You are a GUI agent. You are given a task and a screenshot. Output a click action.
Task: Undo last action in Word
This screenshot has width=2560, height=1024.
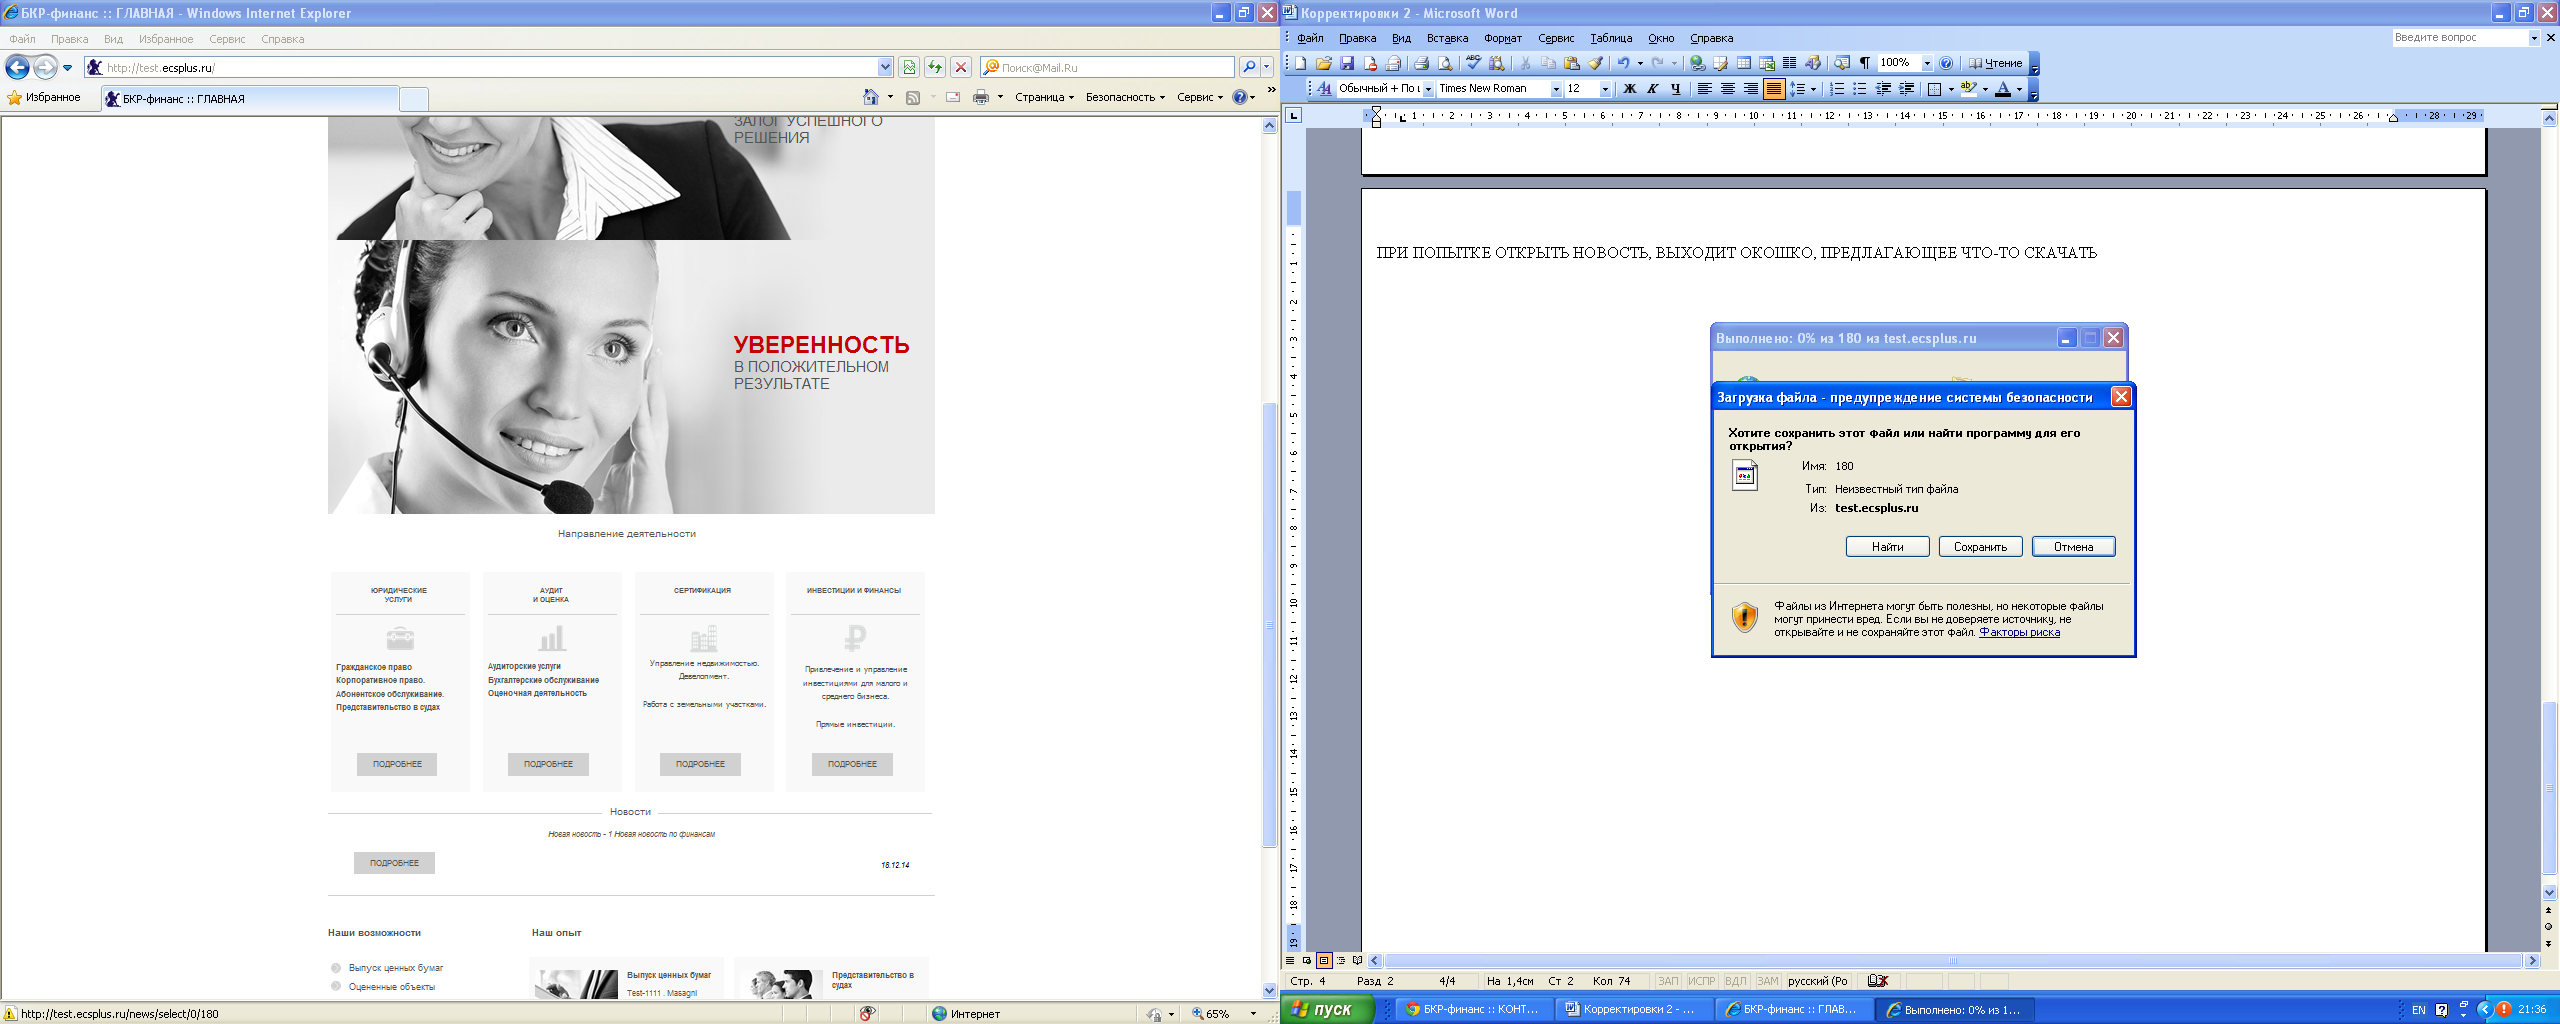[1623, 63]
